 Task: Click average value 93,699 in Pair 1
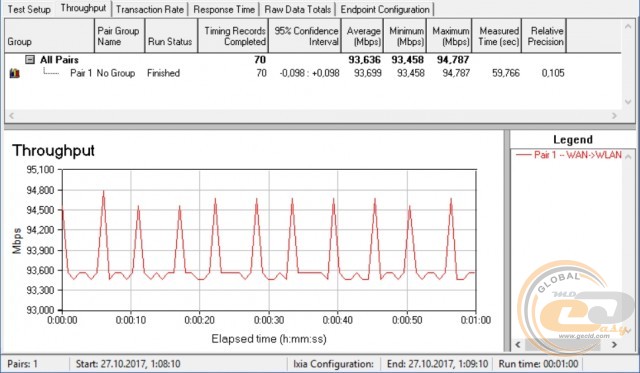[367, 73]
